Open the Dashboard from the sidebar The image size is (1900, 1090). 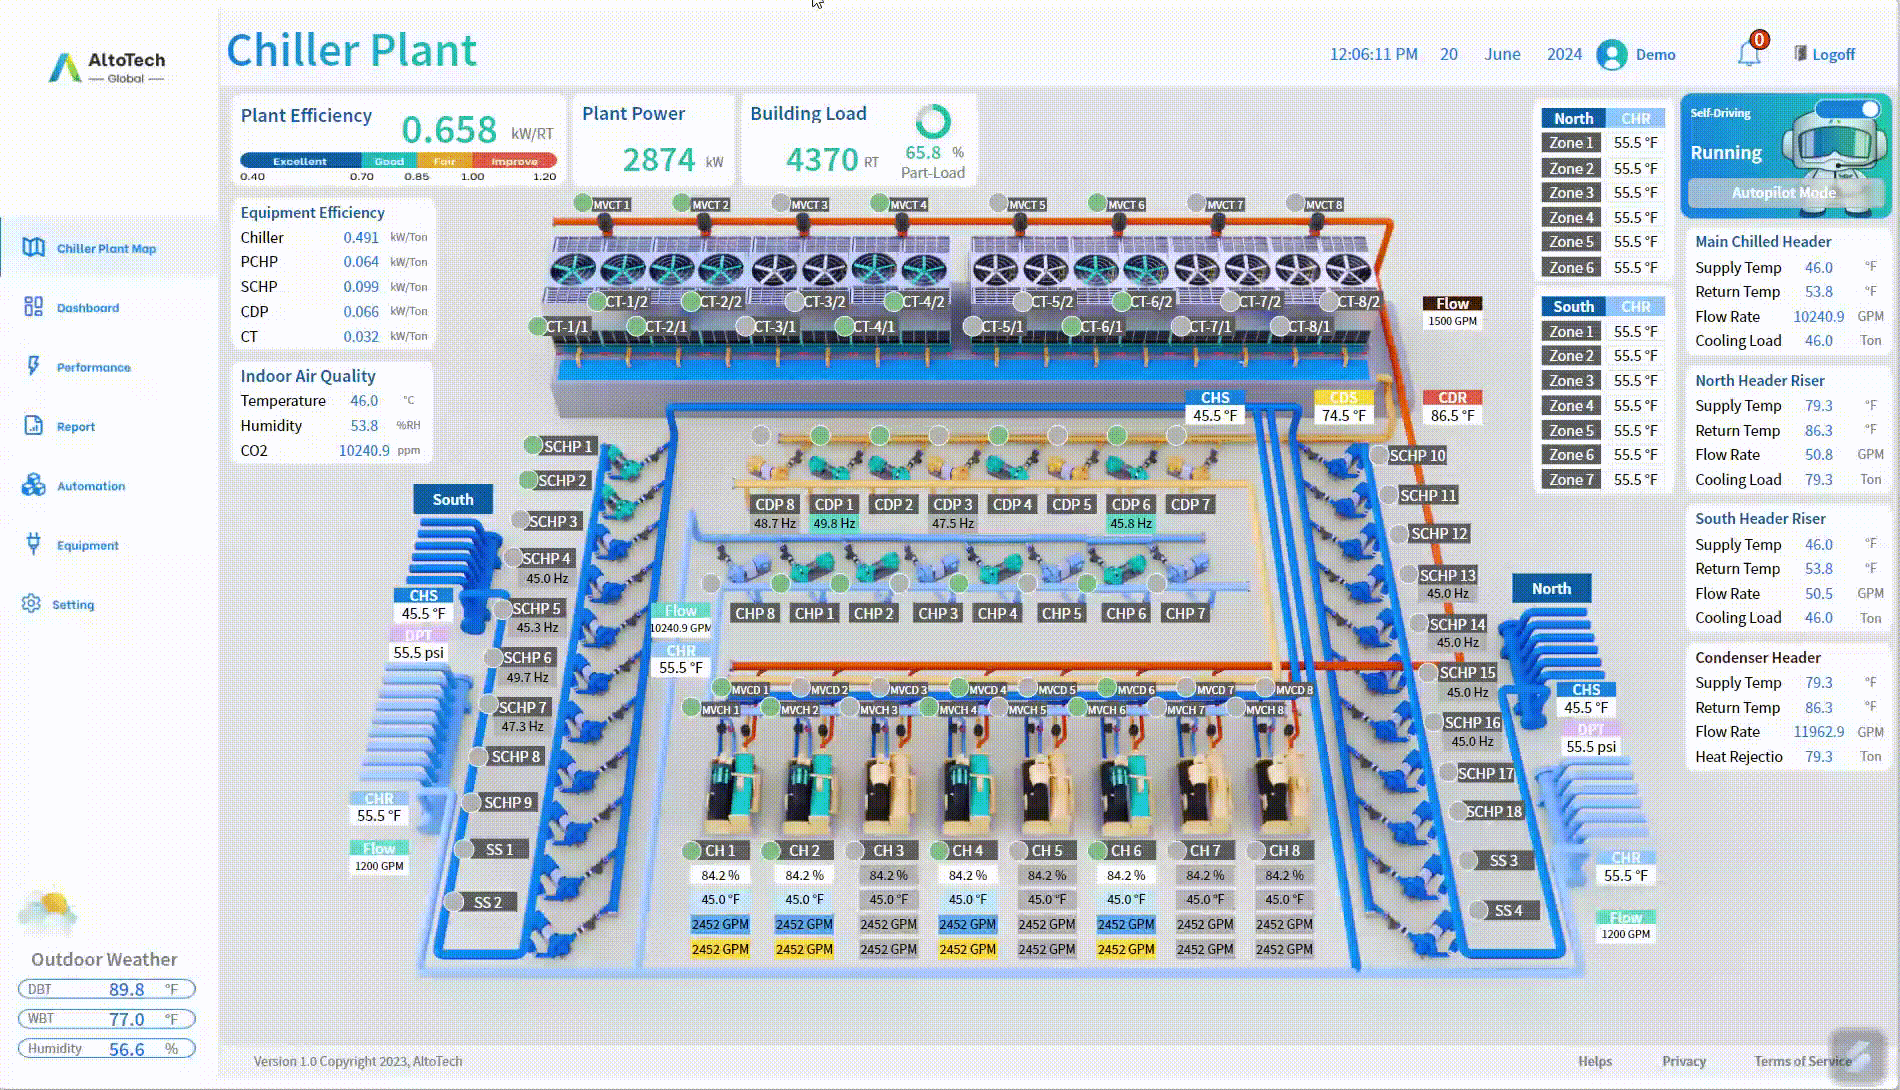(87, 307)
